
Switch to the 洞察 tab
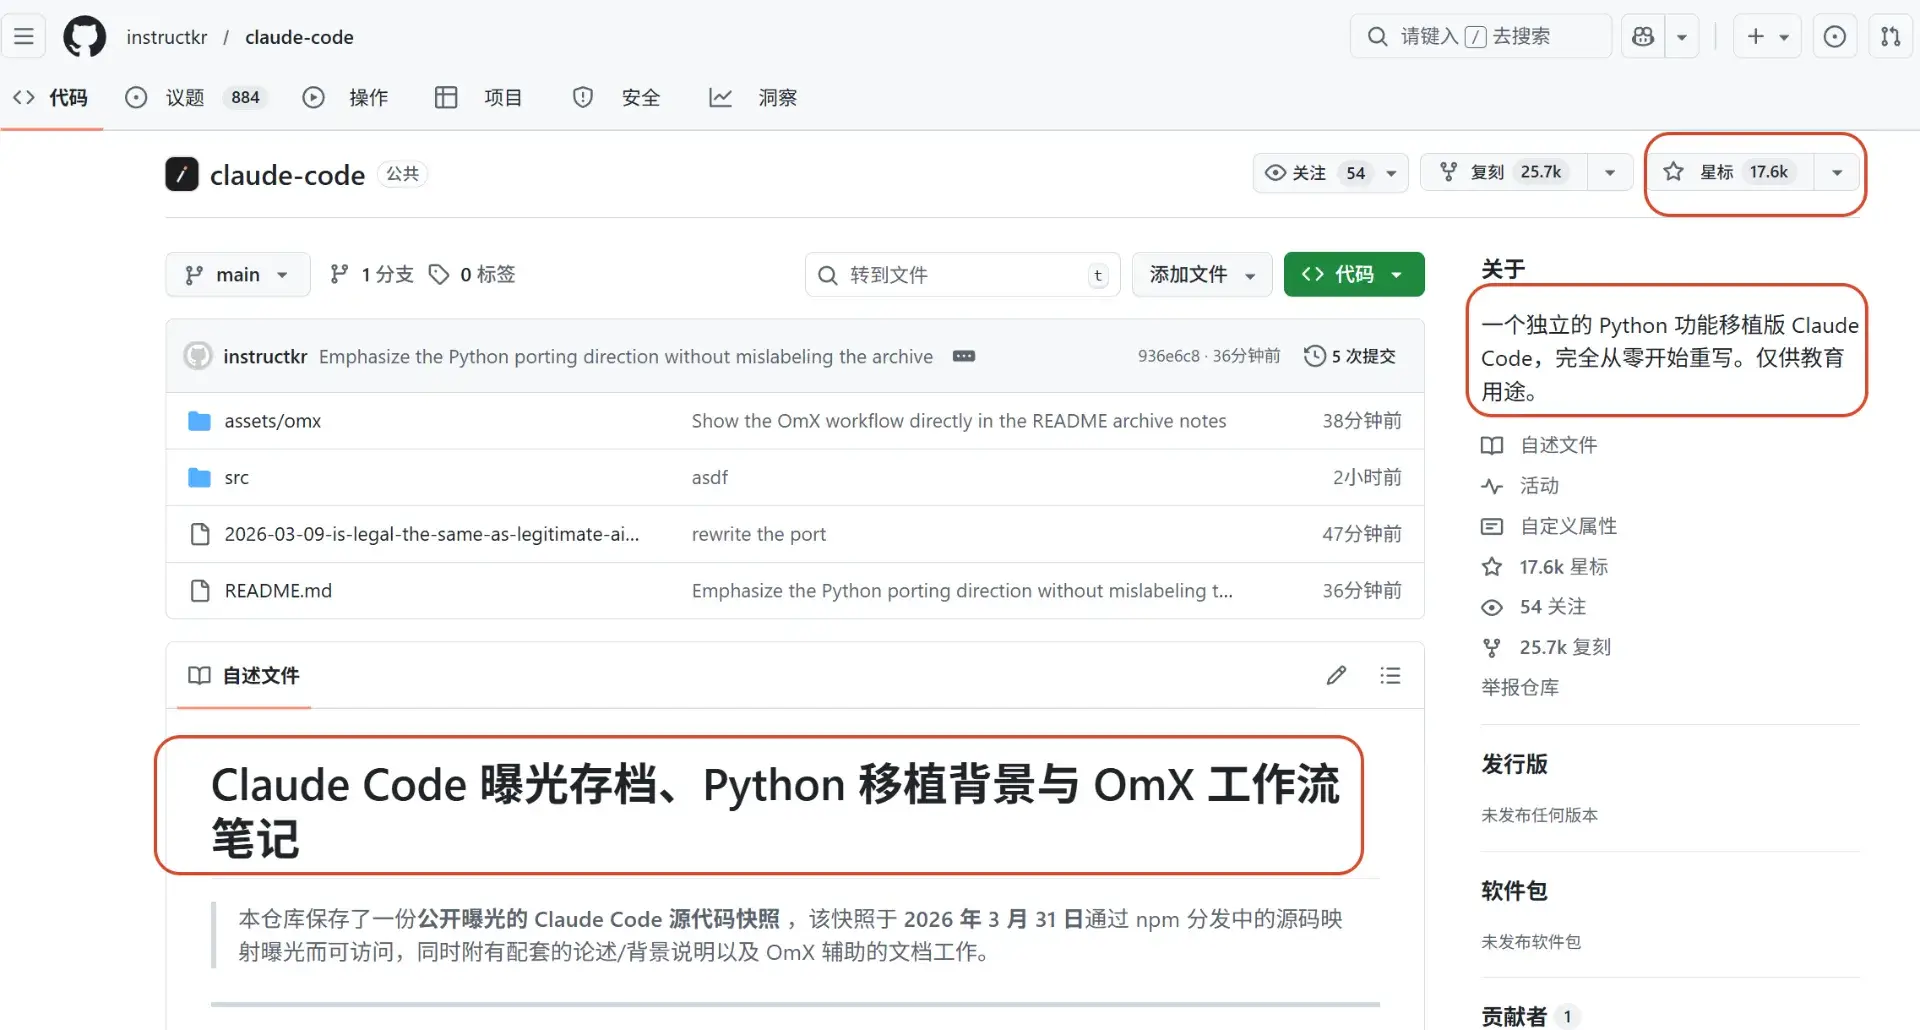(776, 98)
